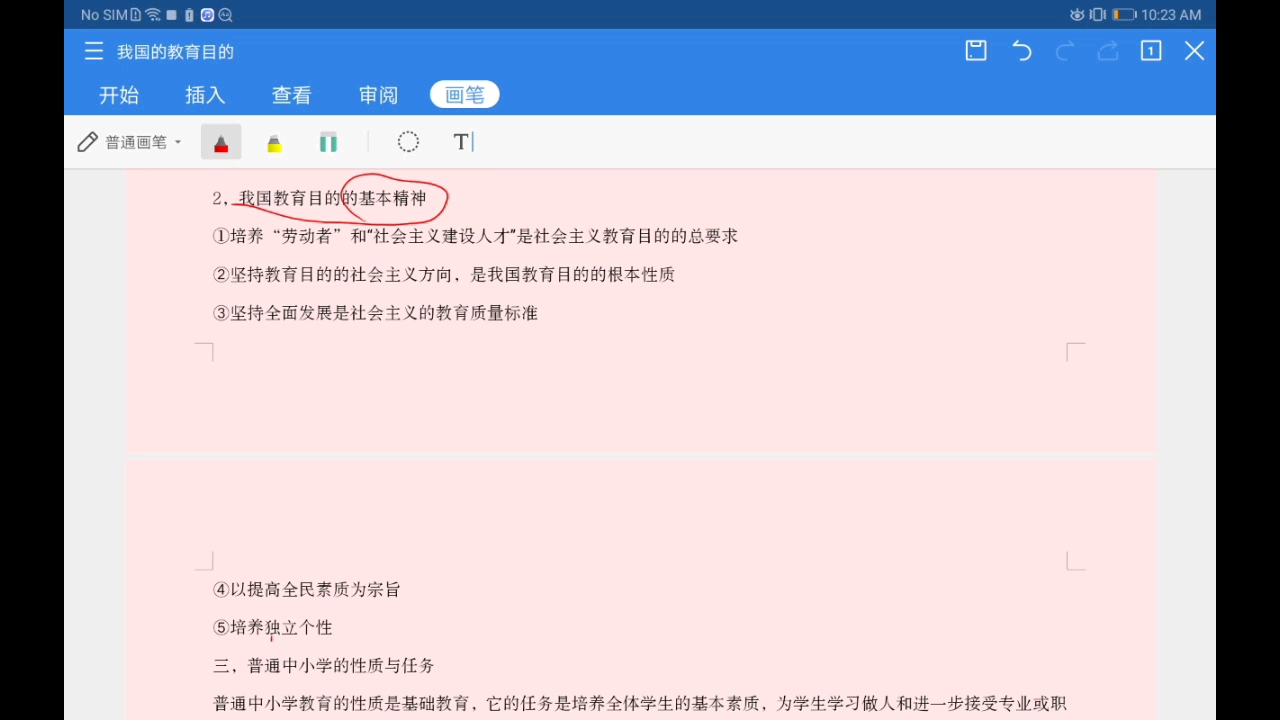Select the yellow highlighter tool

[274, 142]
